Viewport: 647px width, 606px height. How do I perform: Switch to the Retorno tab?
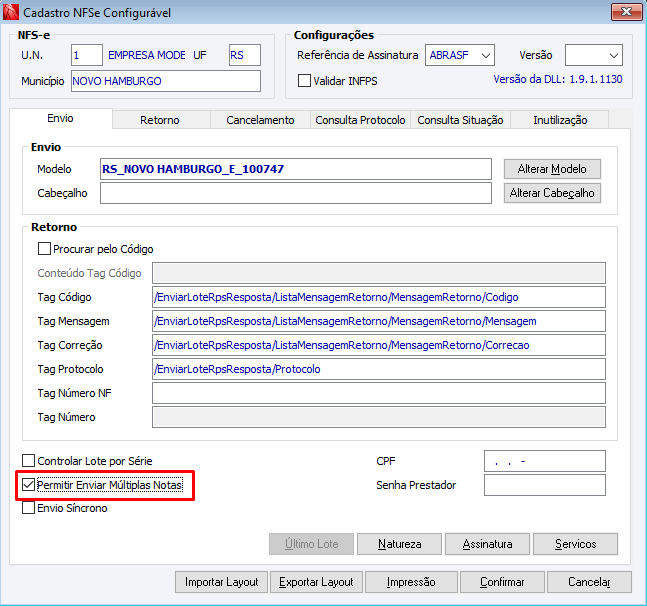coord(160,120)
